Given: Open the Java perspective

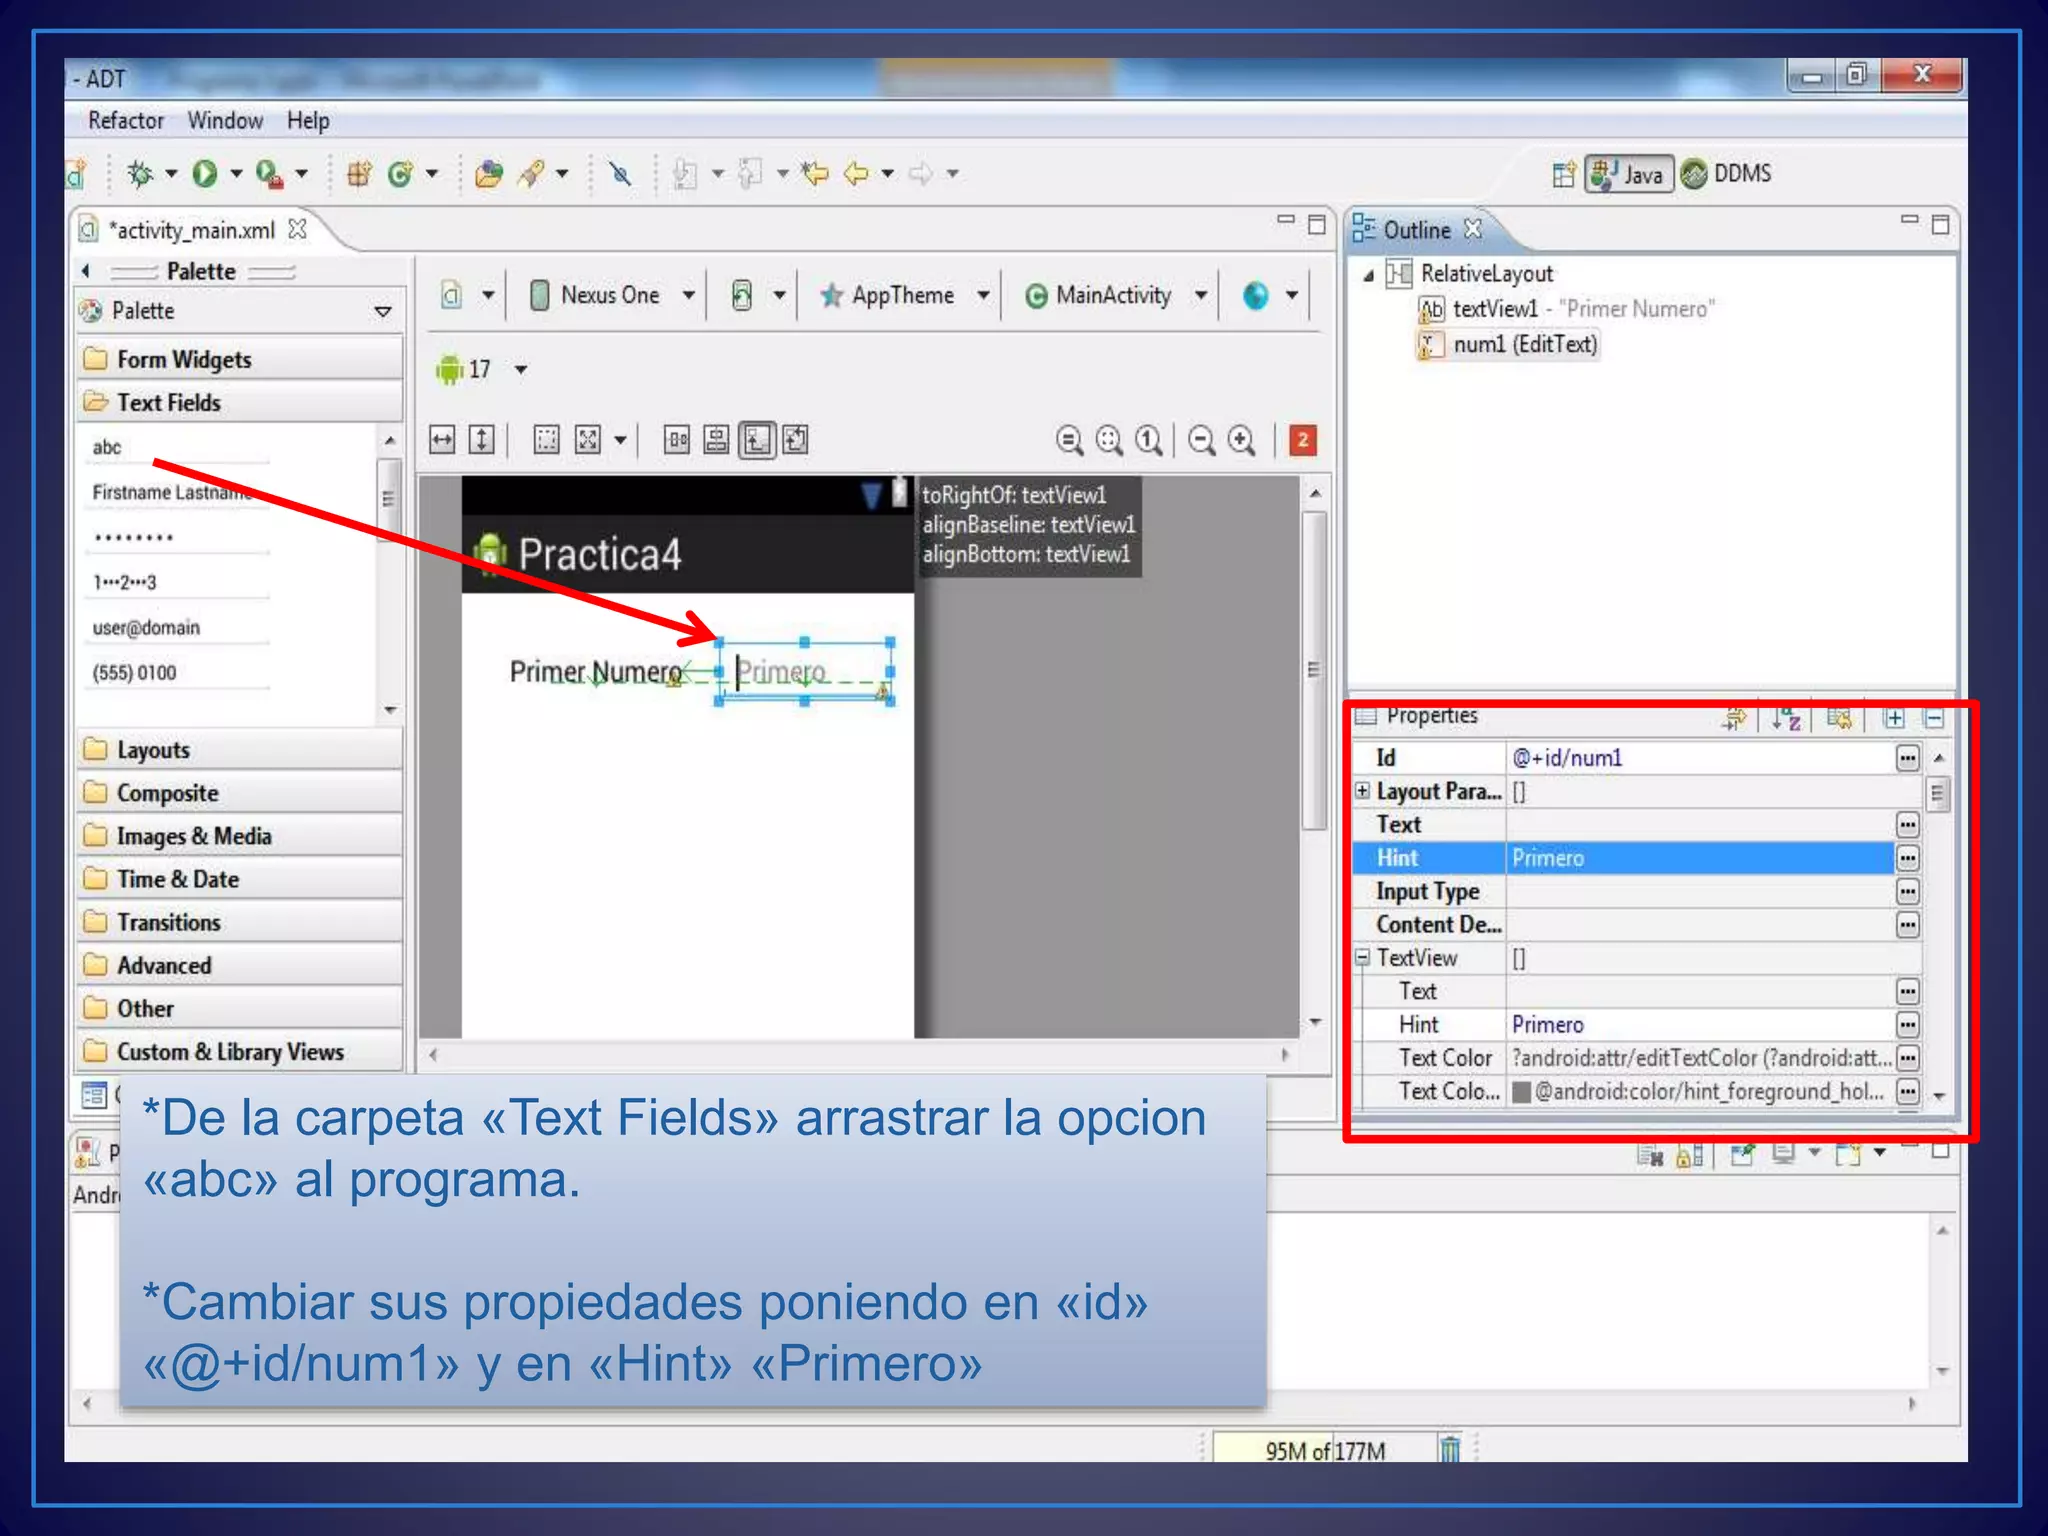Looking at the screenshot, I should 1629,174.
